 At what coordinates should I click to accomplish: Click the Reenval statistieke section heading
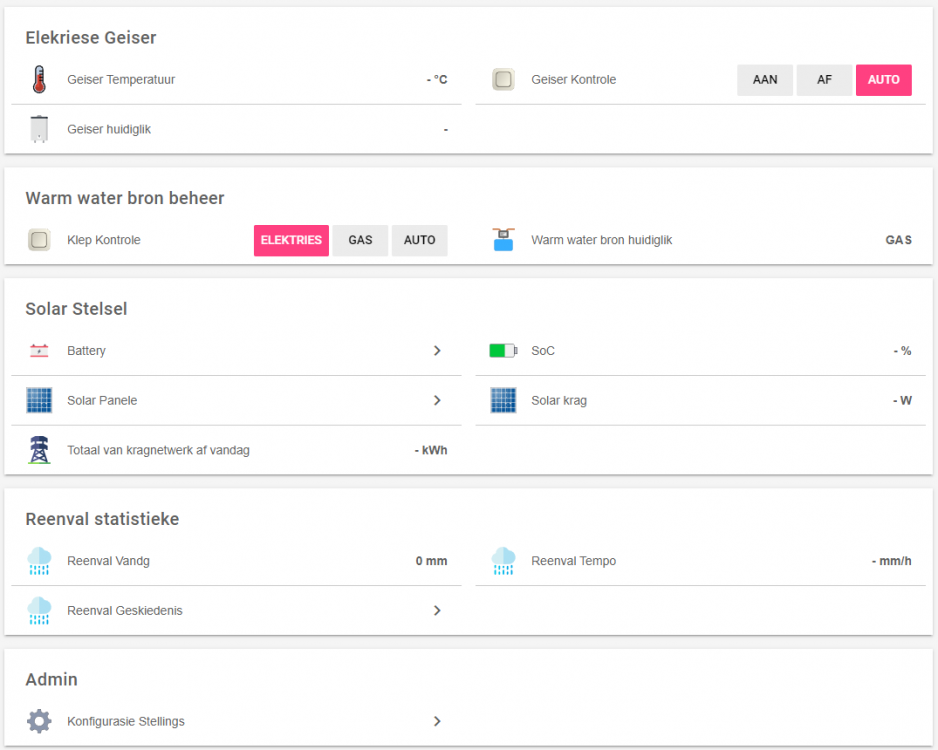[102, 519]
